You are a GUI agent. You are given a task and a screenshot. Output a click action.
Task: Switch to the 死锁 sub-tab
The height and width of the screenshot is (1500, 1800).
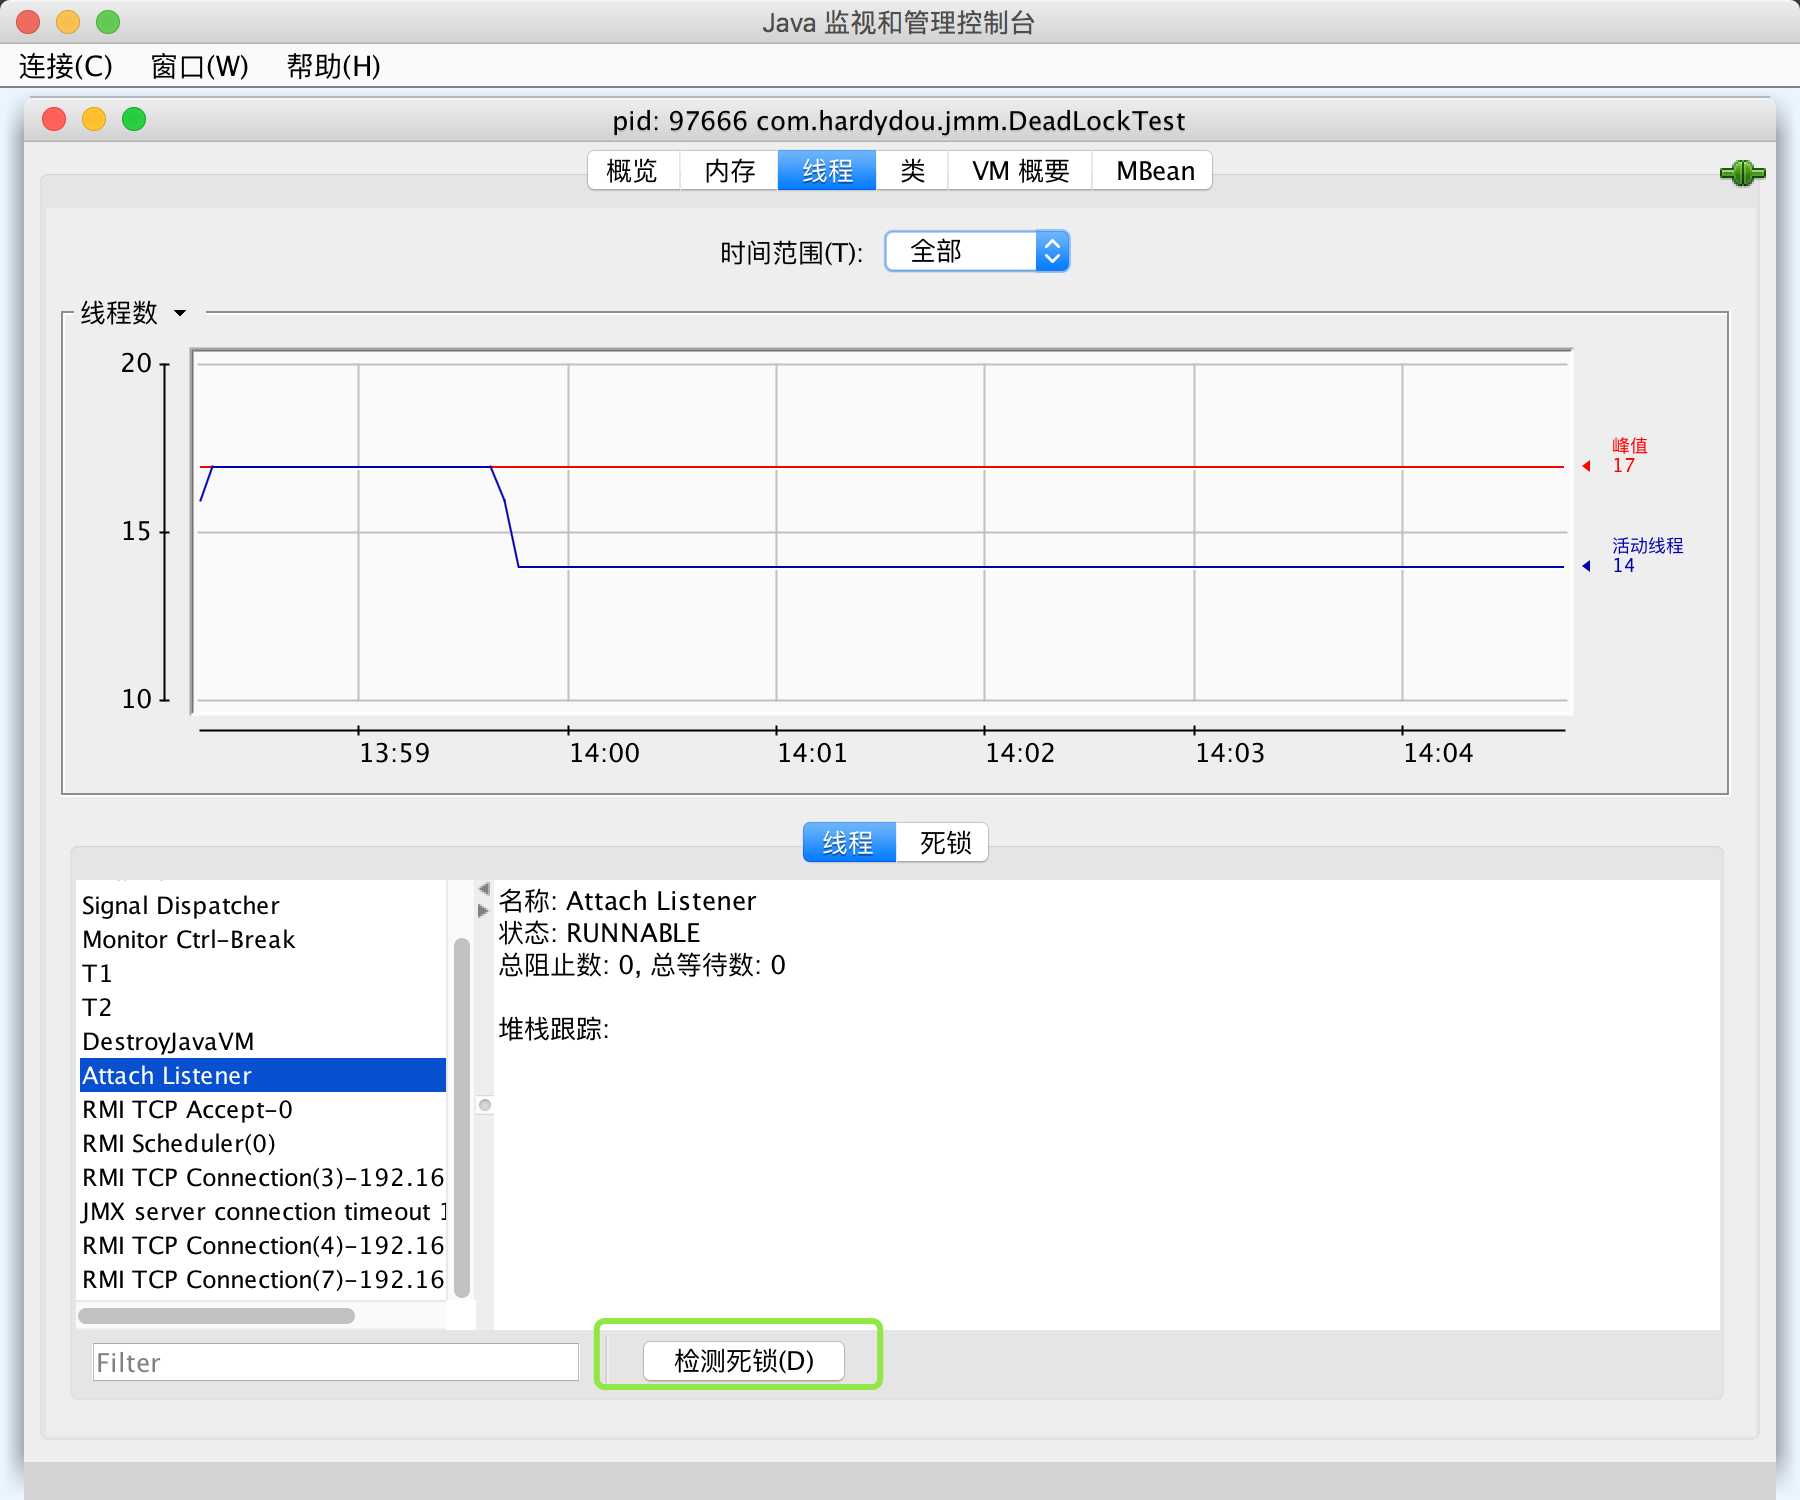click(941, 842)
